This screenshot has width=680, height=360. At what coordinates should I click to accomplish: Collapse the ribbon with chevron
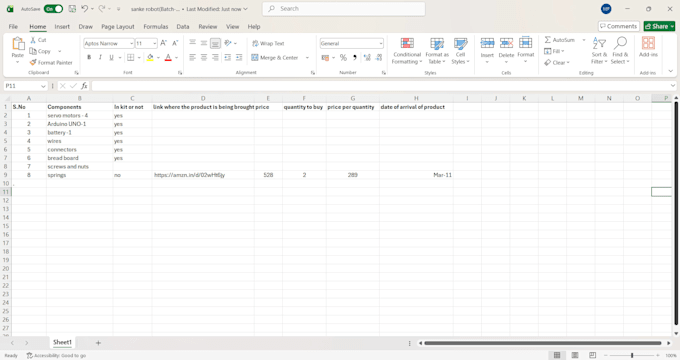pos(671,72)
